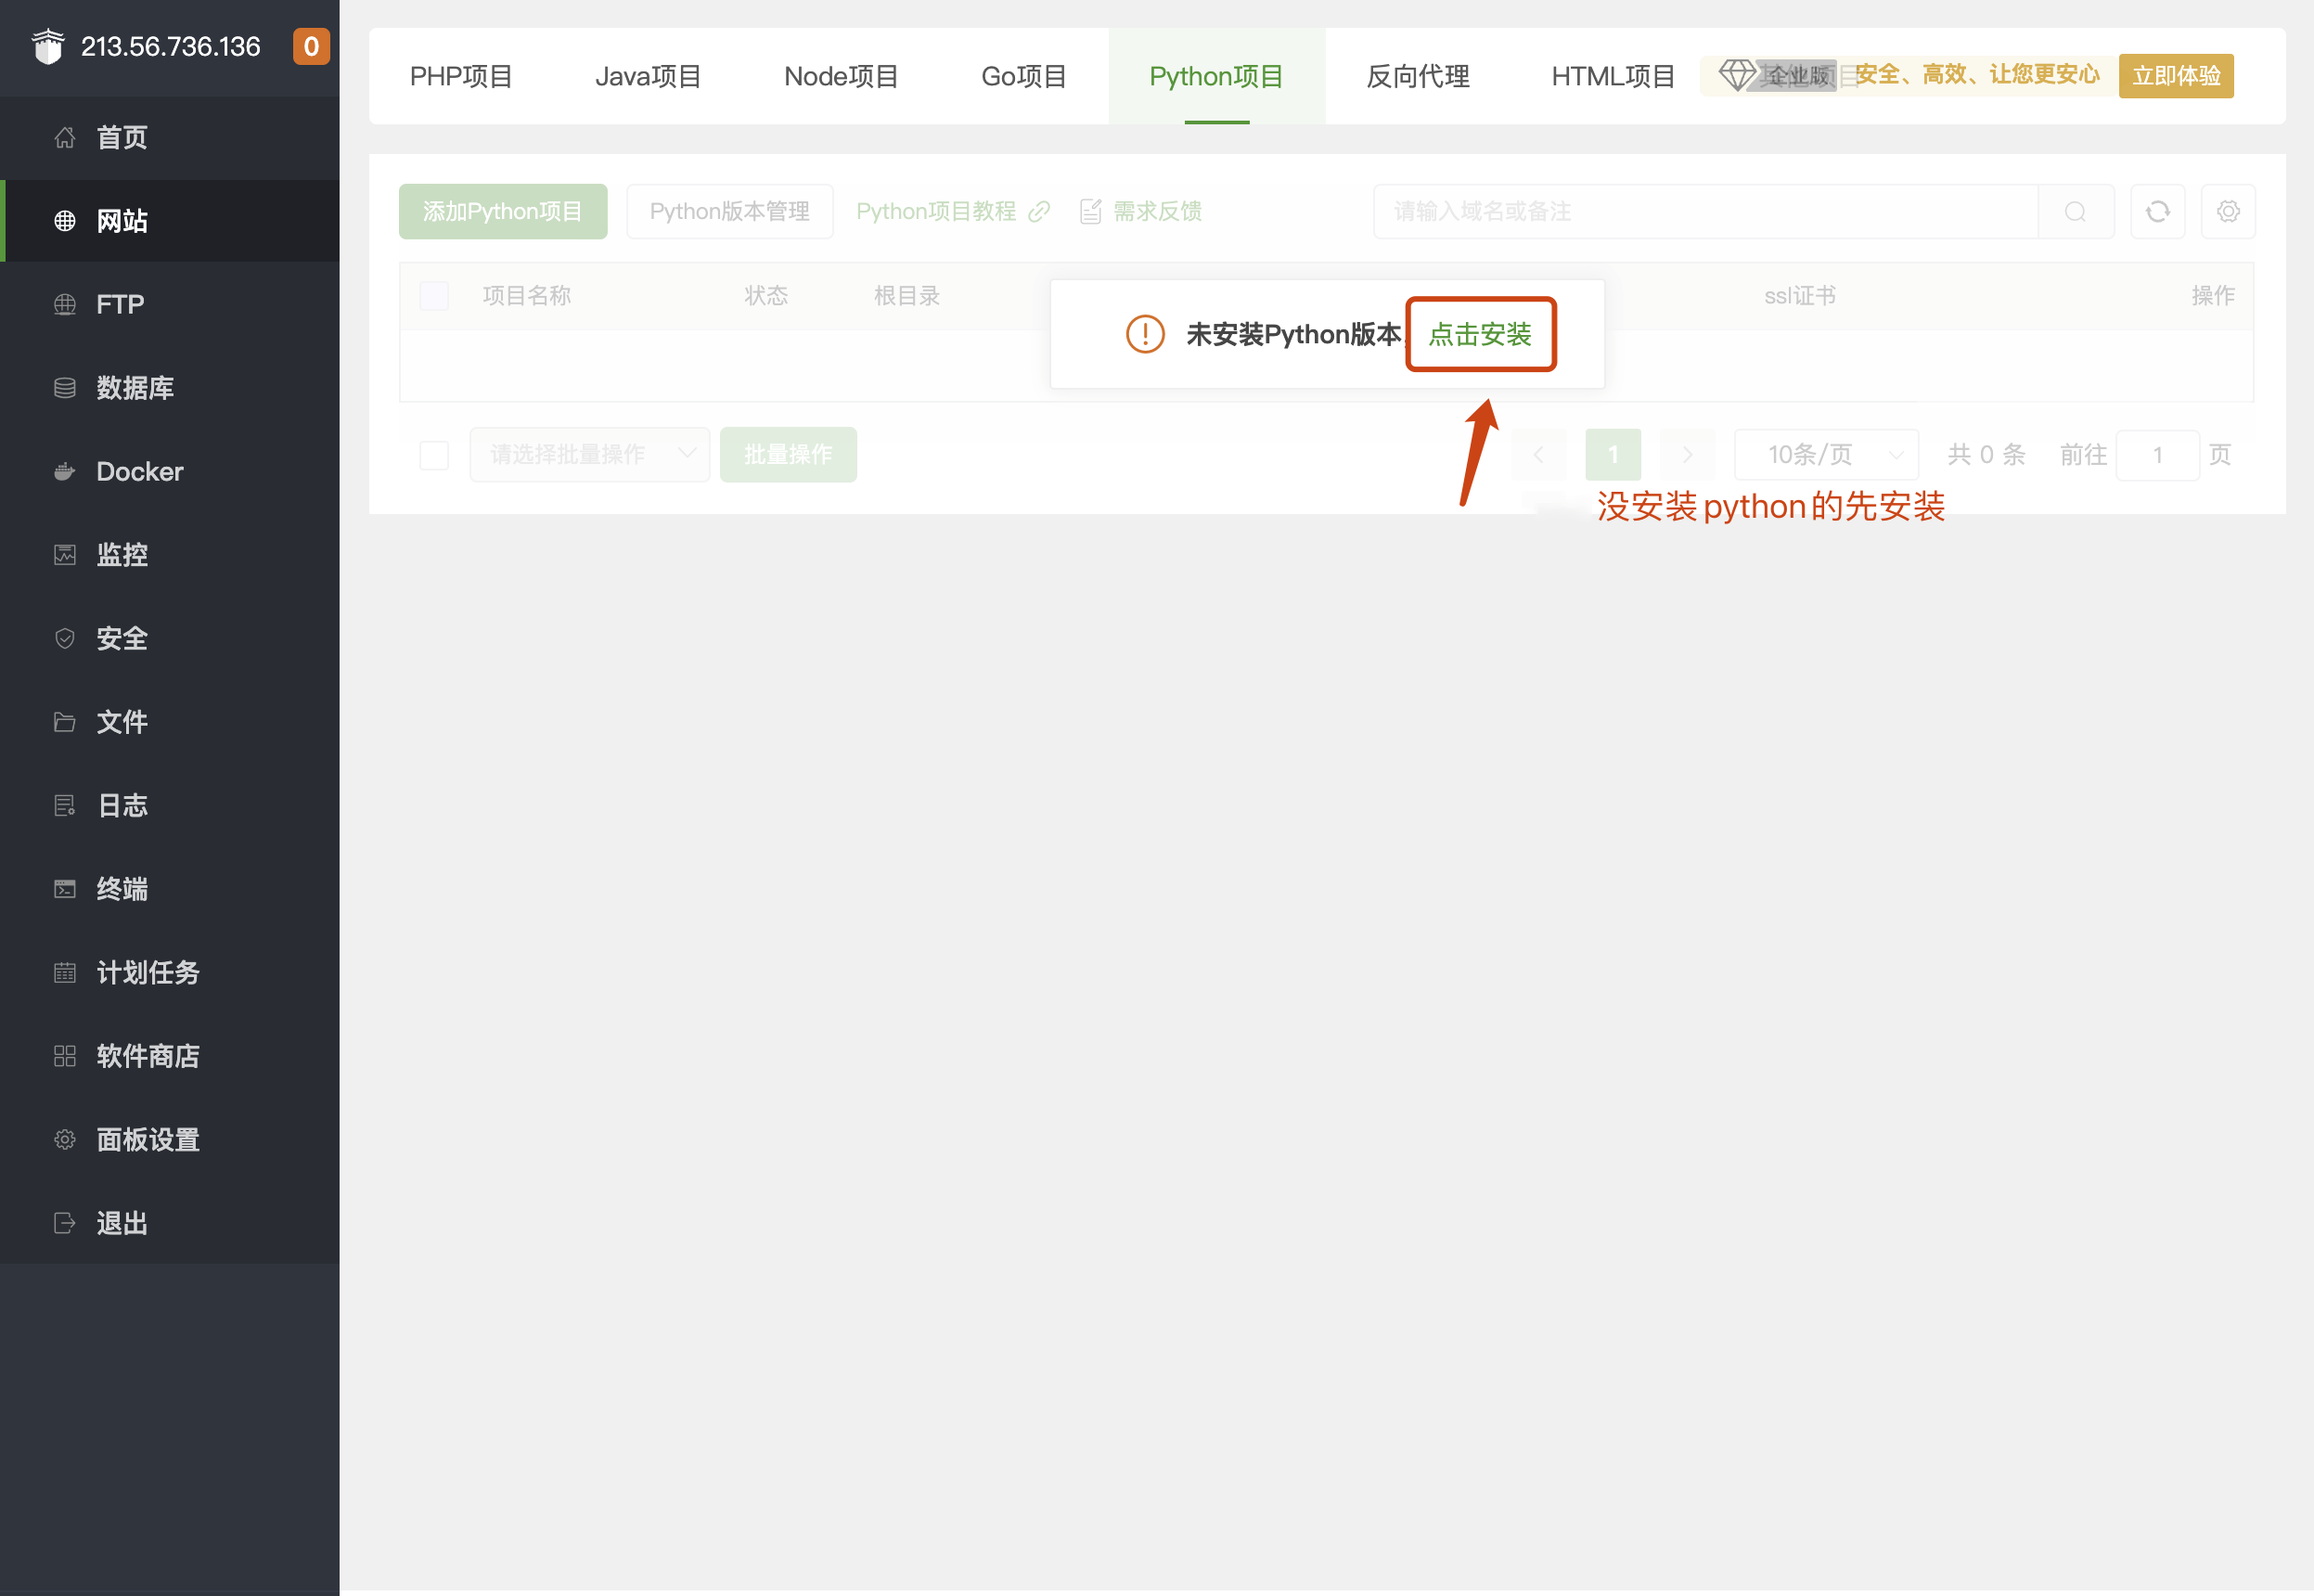2314x1596 pixels.
Task: Click the home icon beside 首页
Action: pos(65,137)
